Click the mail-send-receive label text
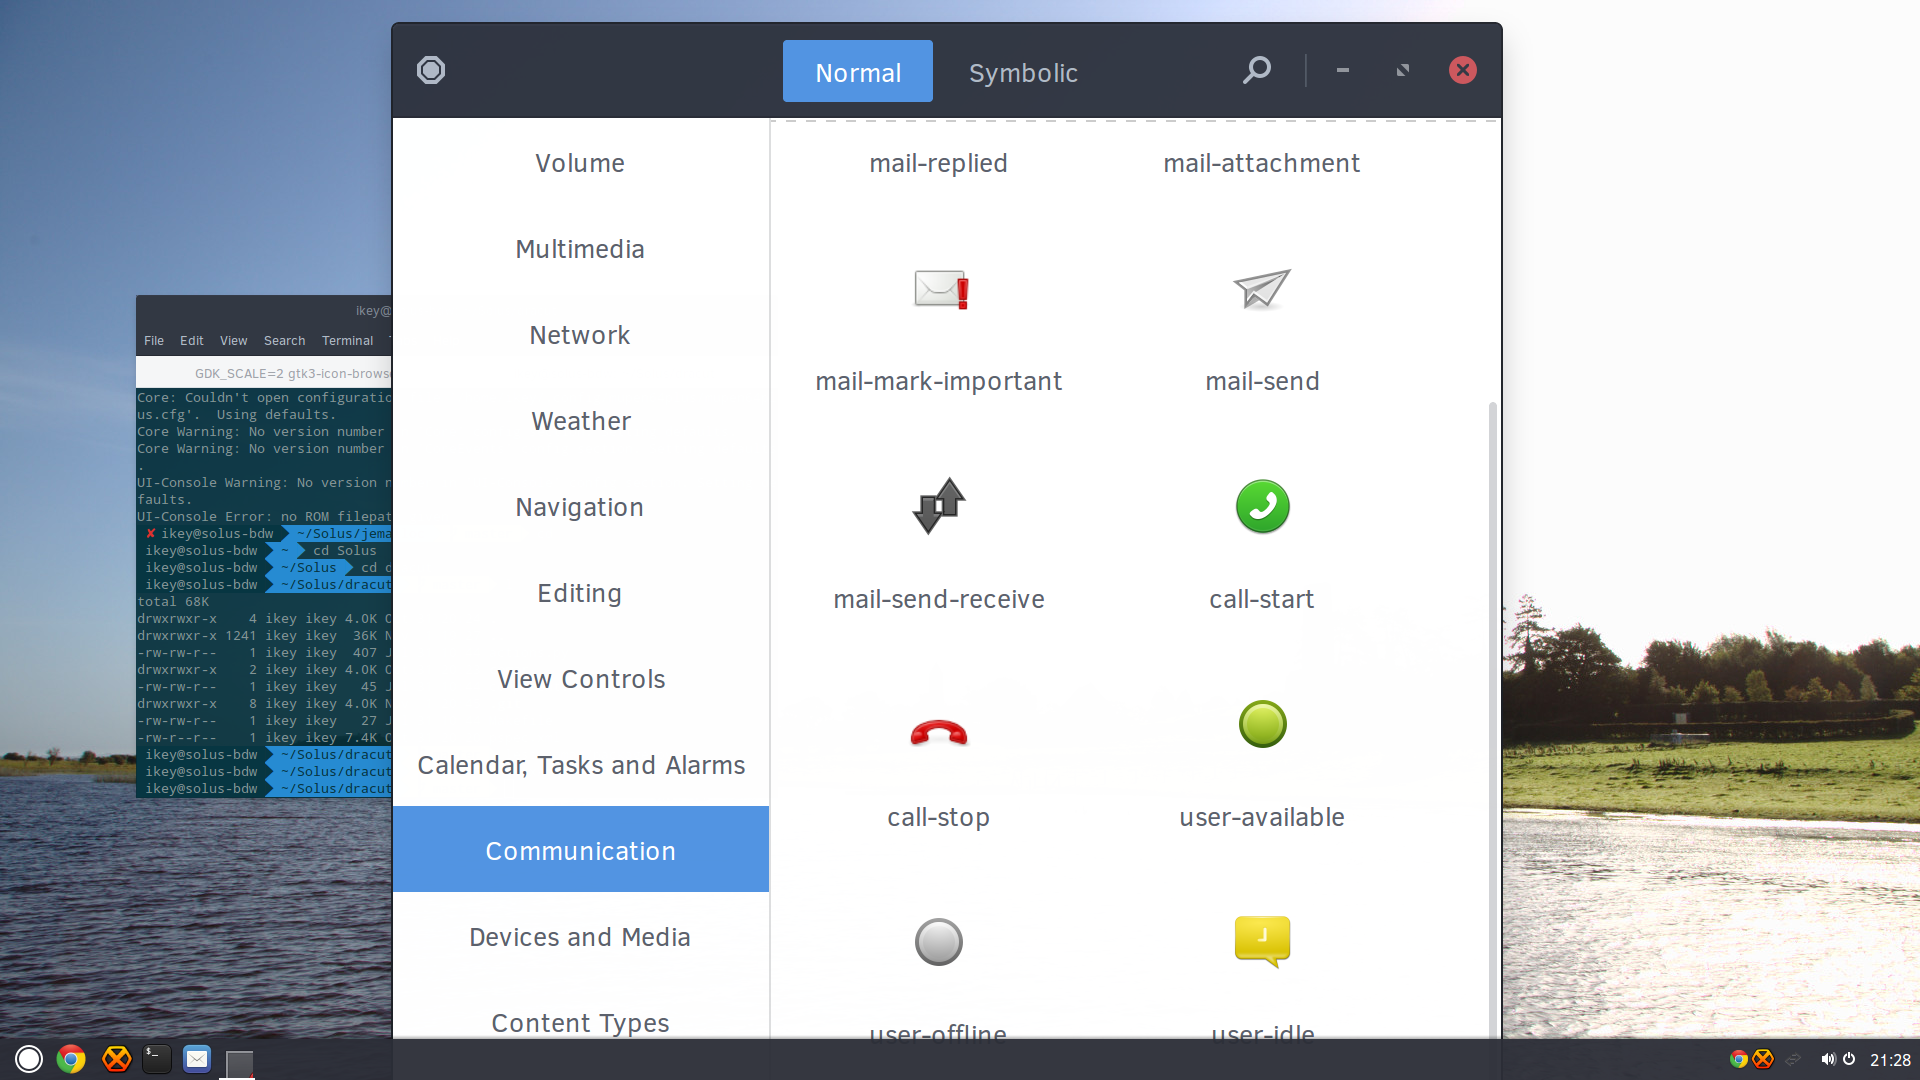Image resolution: width=1920 pixels, height=1080 pixels. tap(938, 599)
